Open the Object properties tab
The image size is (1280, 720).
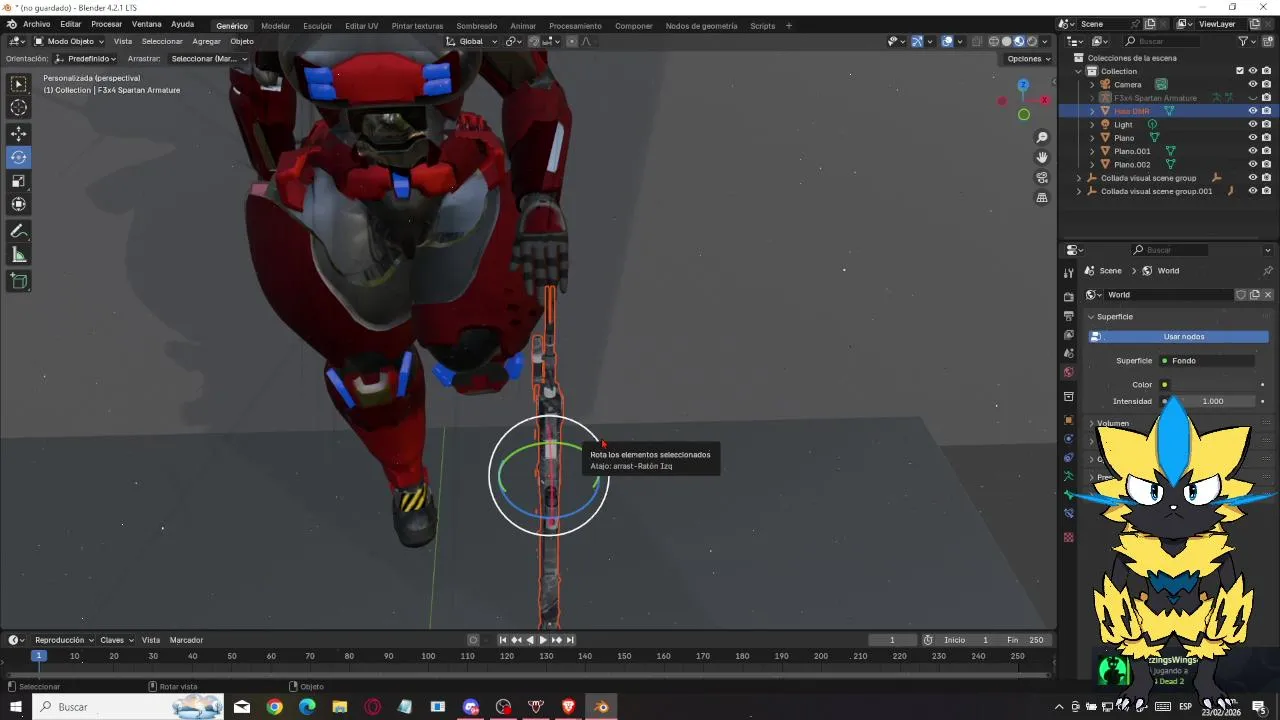1069,420
